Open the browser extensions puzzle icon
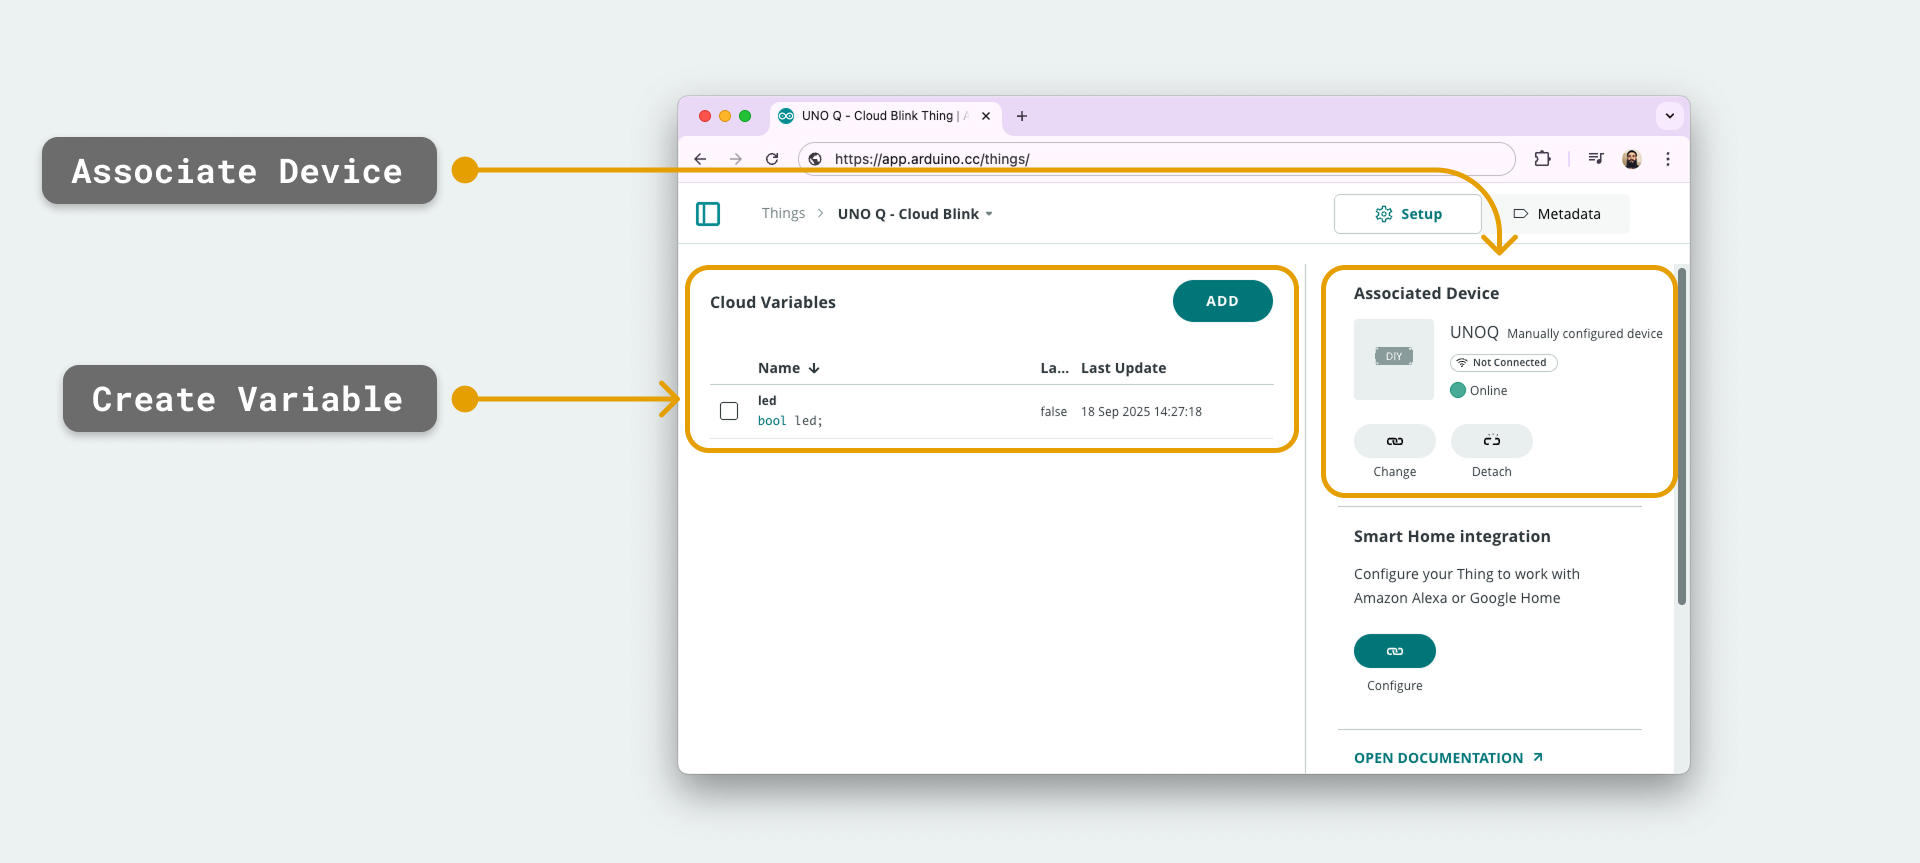This screenshot has height=863, width=1920. (1542, 158)
